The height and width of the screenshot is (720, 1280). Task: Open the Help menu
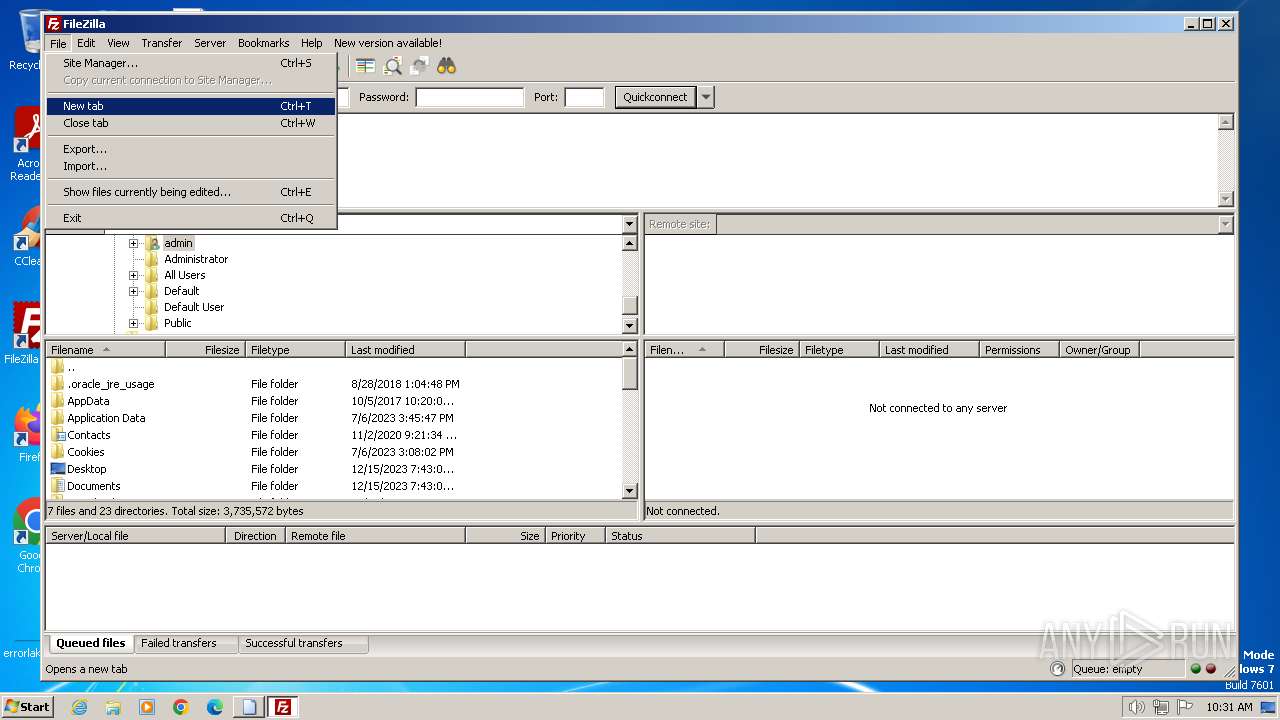(312, 43)
